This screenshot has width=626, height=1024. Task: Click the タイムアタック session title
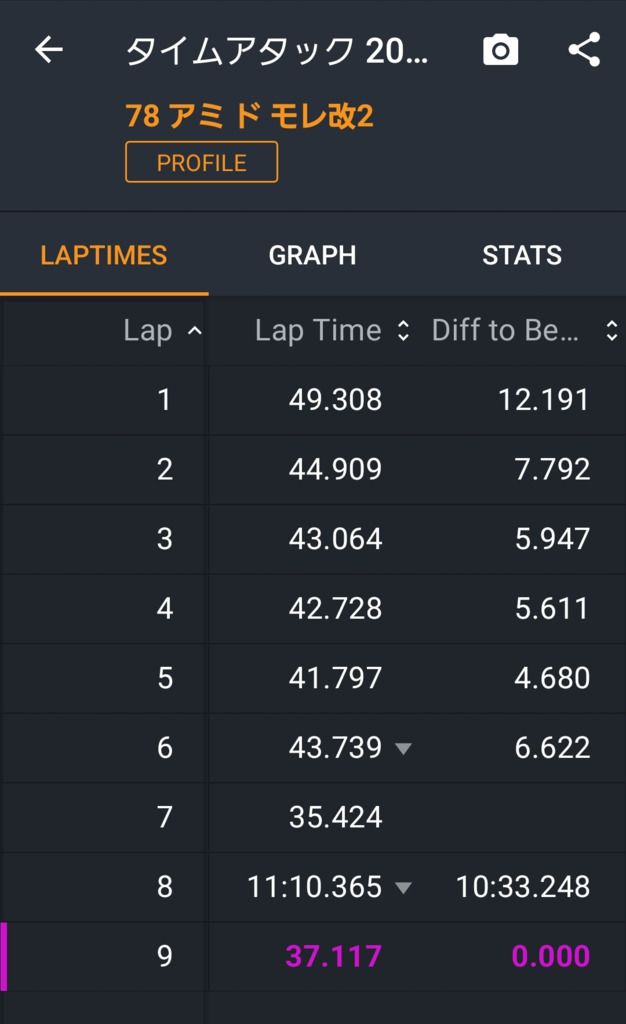277,50
